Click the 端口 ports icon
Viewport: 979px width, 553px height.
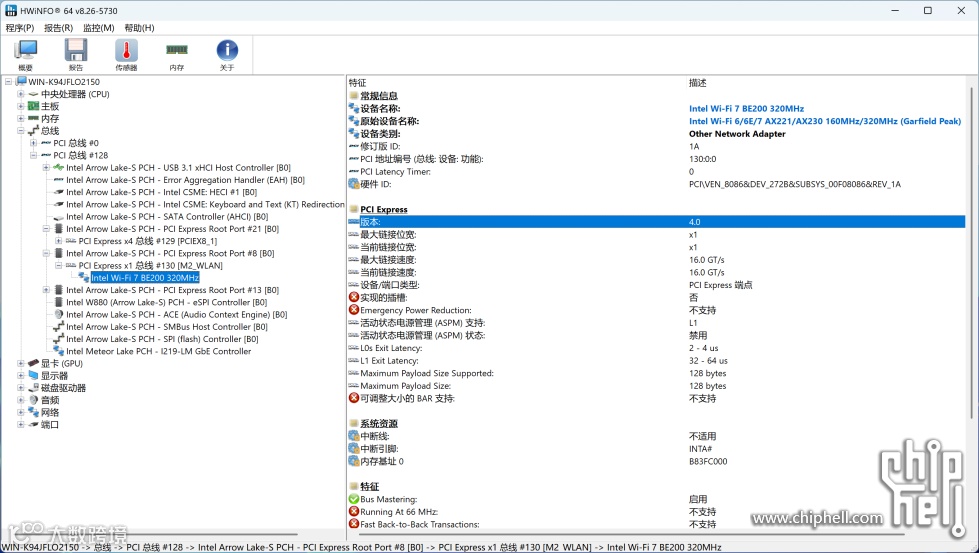(34, 424)
